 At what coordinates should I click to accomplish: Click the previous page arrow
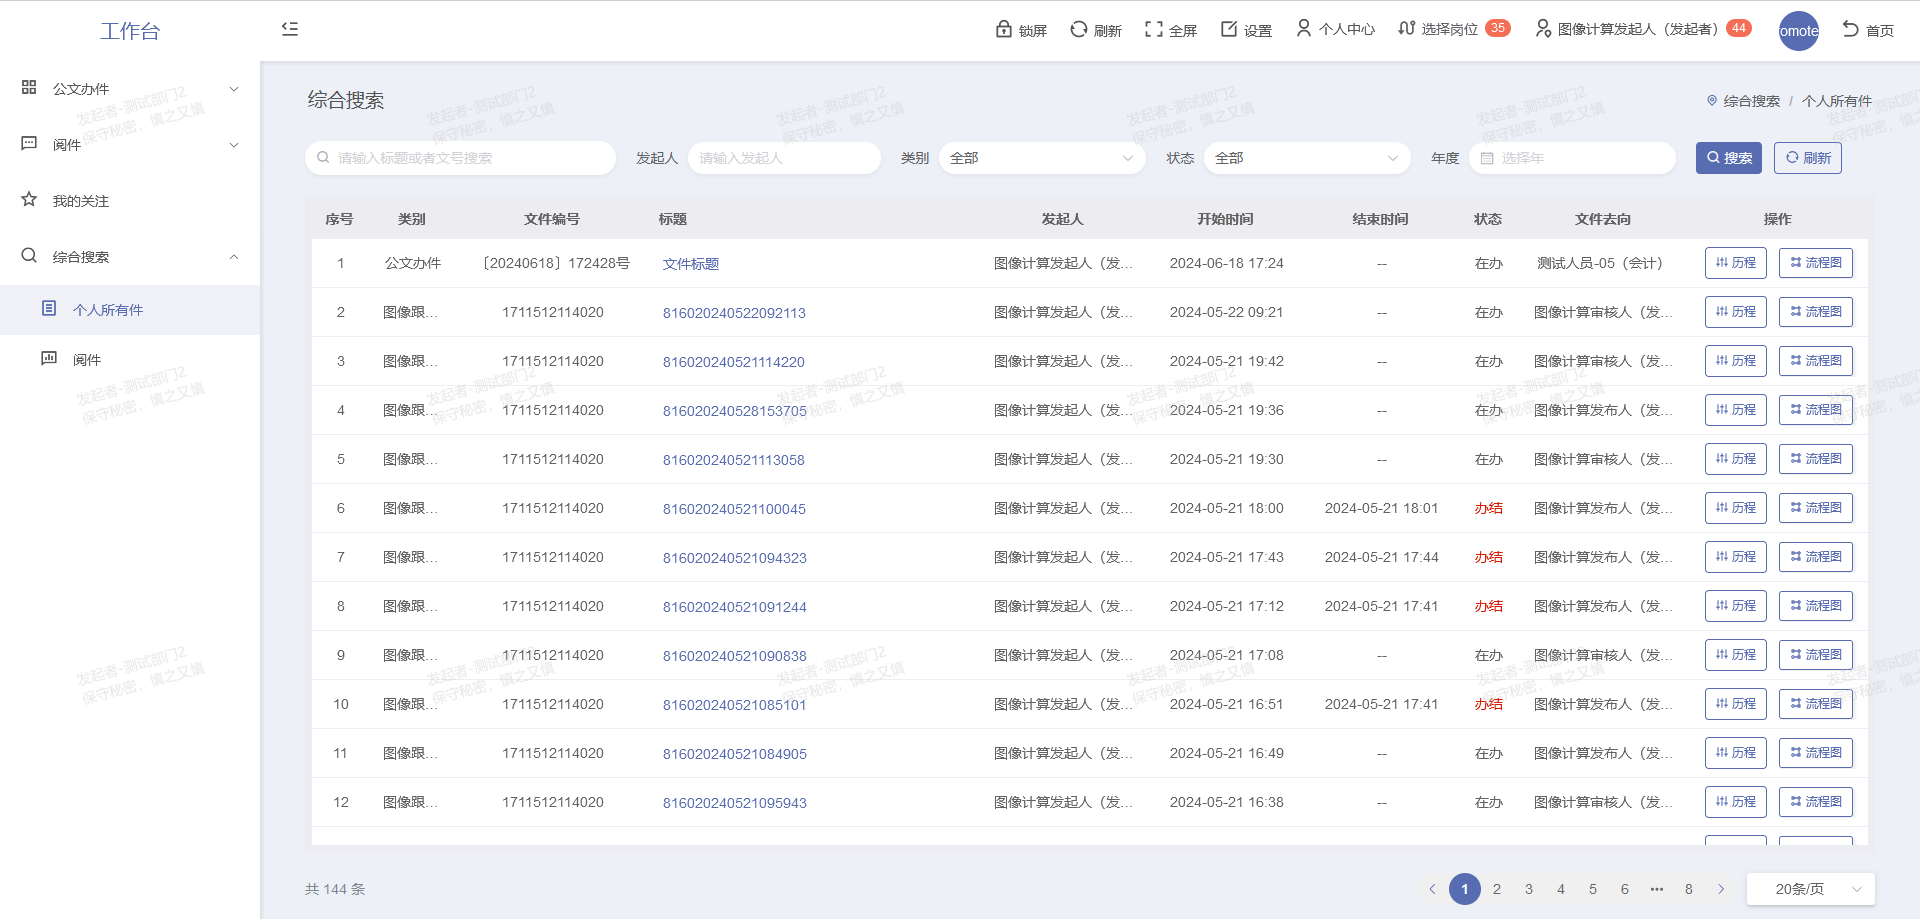(1433, 889)
